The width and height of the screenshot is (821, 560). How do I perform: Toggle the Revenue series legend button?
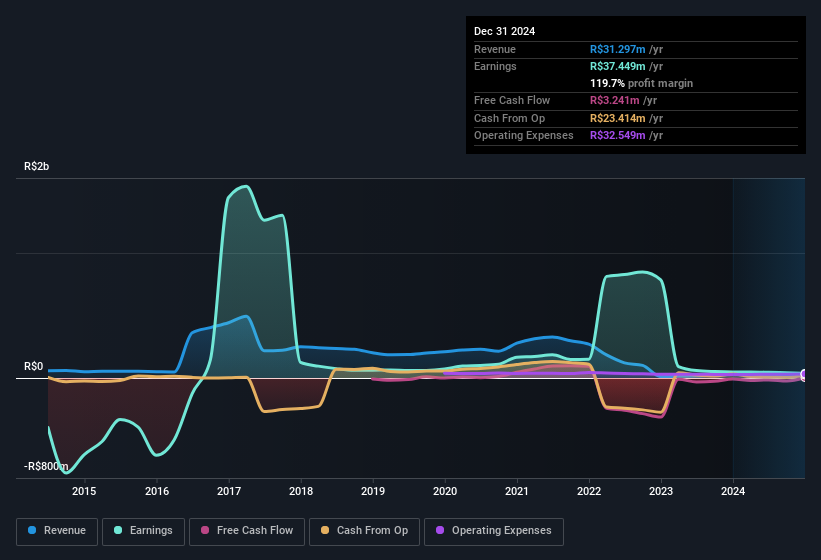pos(57,531)
